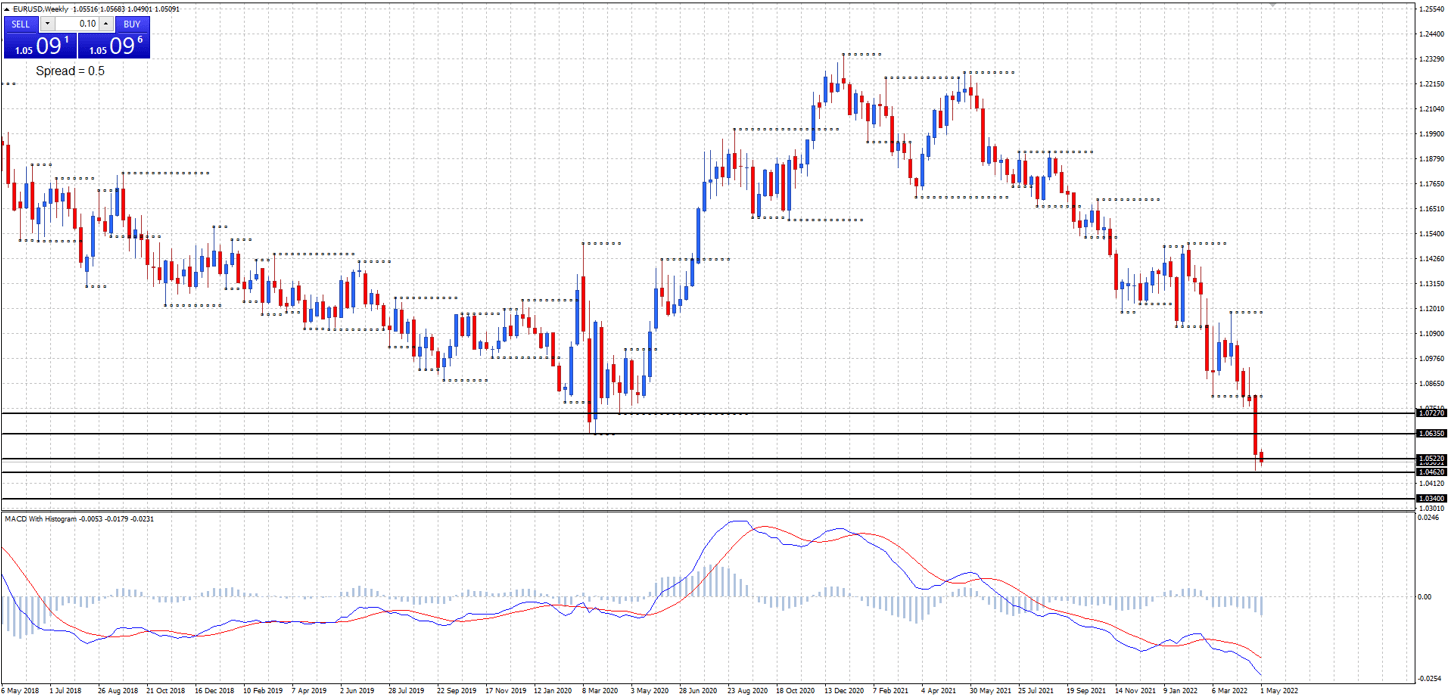Select the horizontal line at 1.07270

tap(700, 413)
